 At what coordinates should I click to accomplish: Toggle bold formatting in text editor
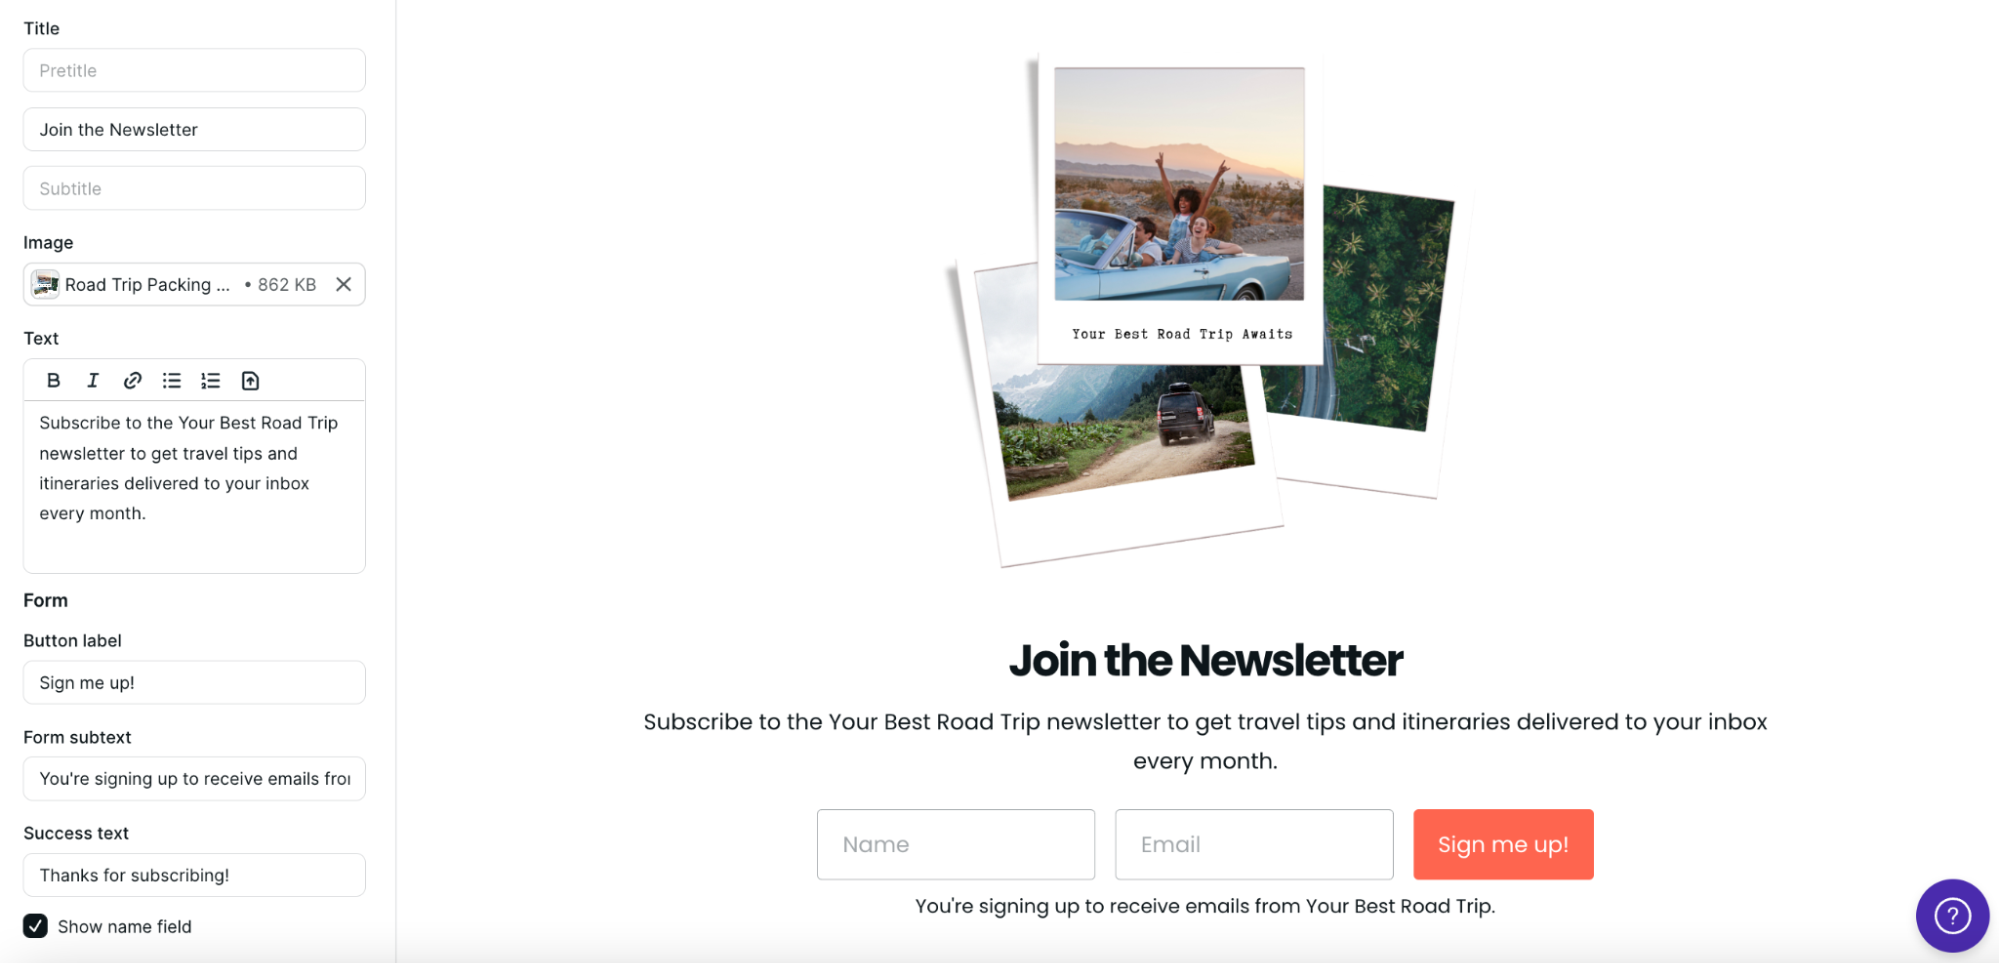click(54, 381)
